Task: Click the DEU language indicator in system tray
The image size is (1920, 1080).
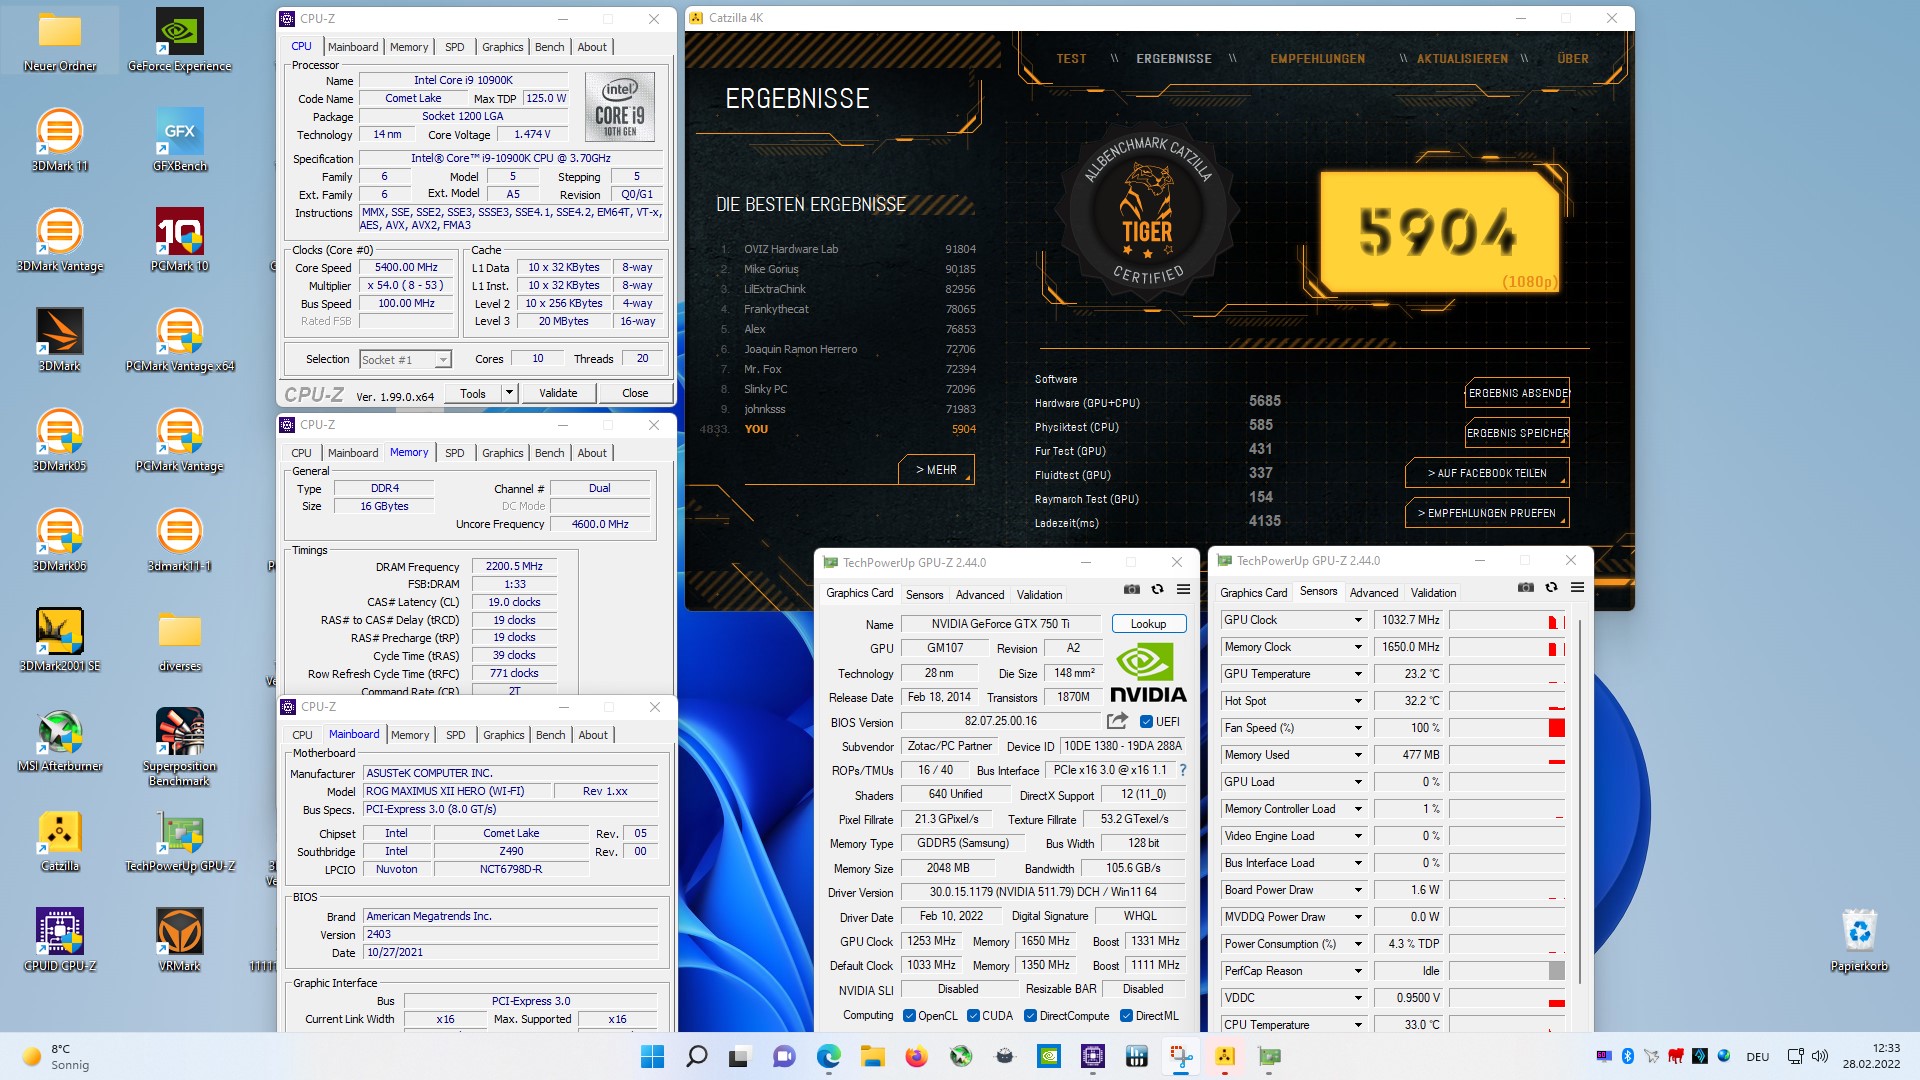Action: coord(1757,1057)
